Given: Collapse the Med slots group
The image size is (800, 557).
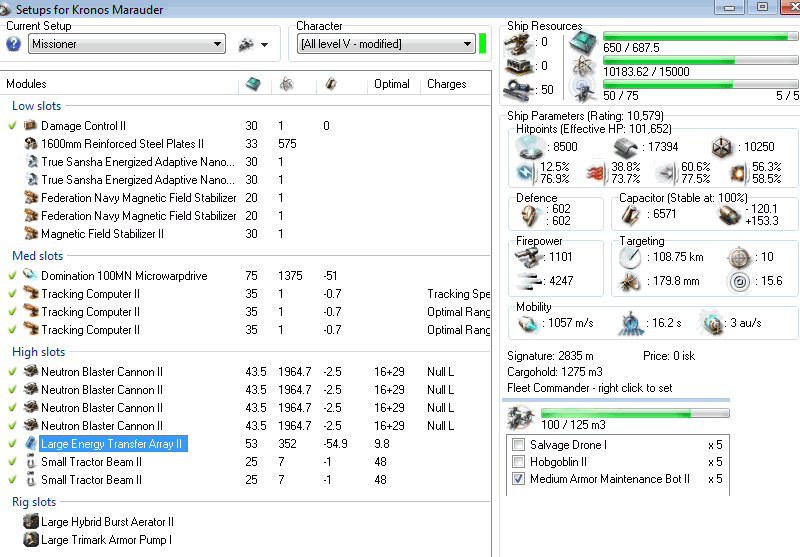Looking at the screenshot, I should coord(38,256).
